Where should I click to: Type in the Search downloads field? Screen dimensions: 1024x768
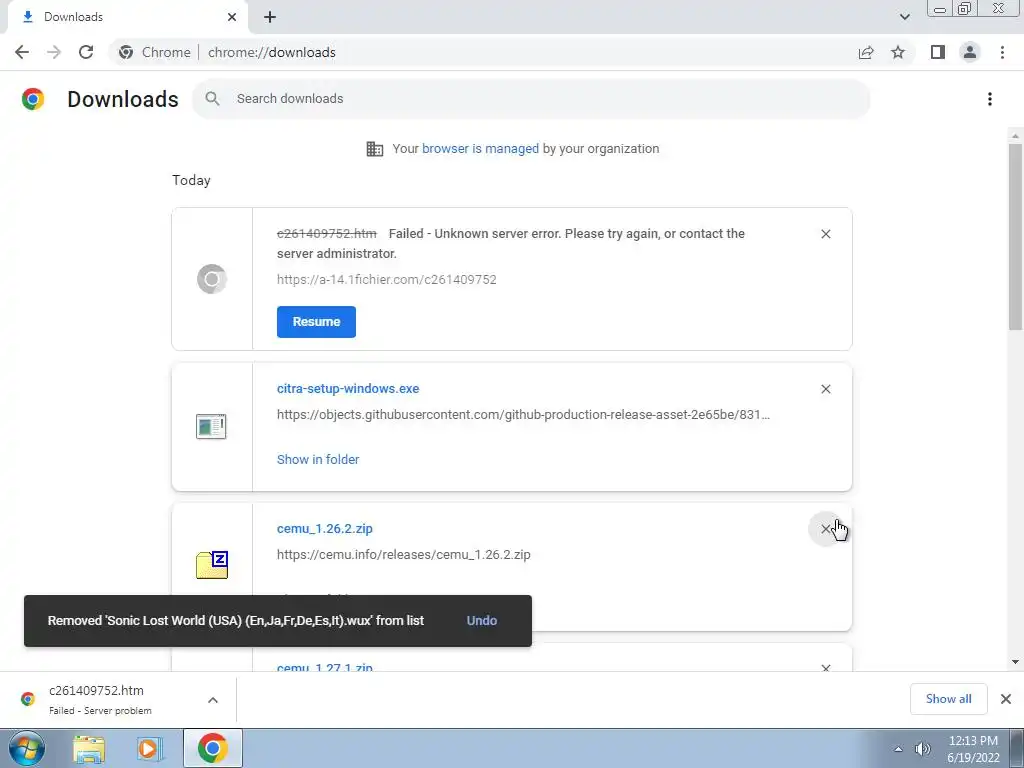click(x=531, y=99)
